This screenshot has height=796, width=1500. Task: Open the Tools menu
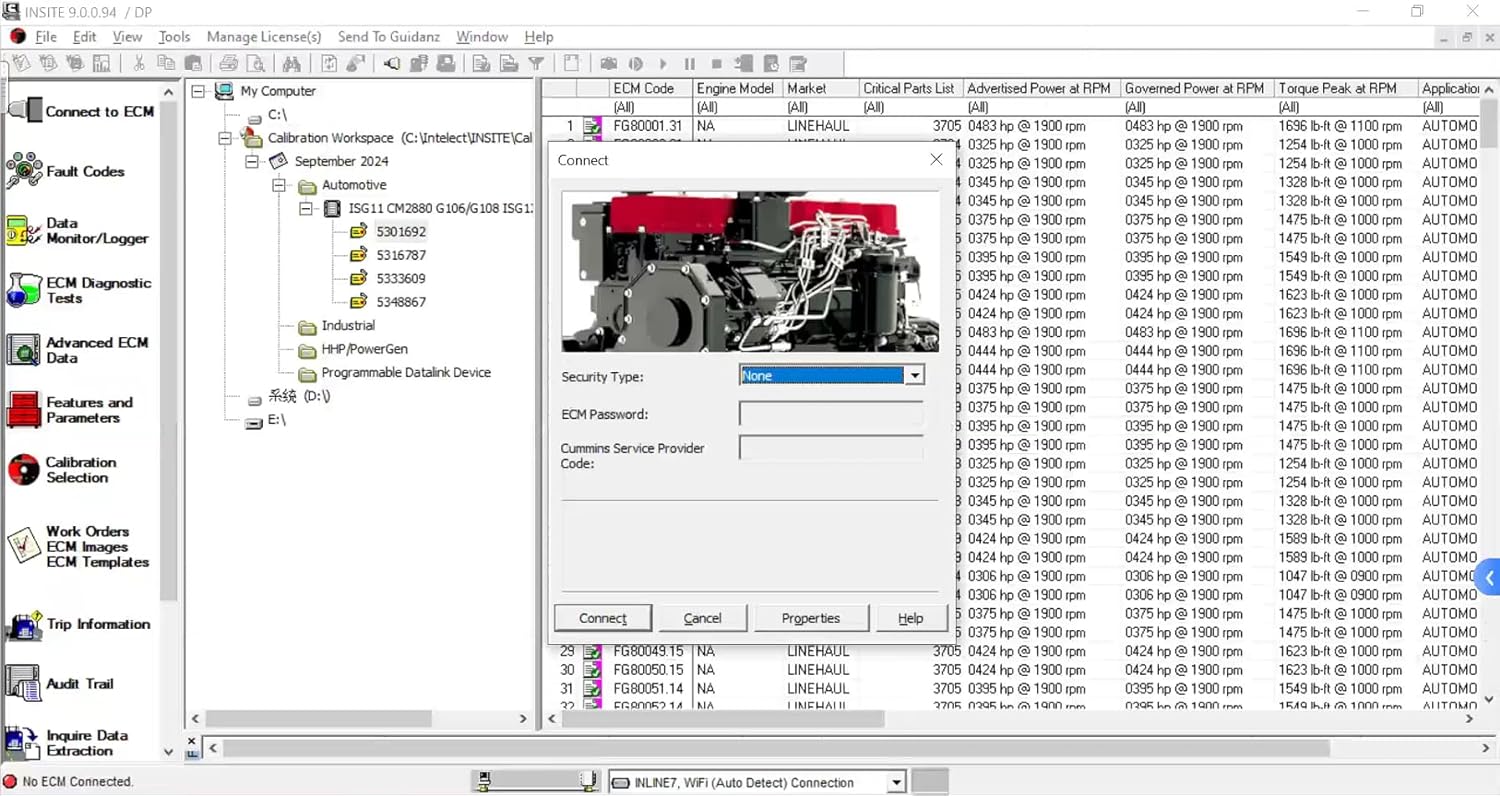(174, 36)
